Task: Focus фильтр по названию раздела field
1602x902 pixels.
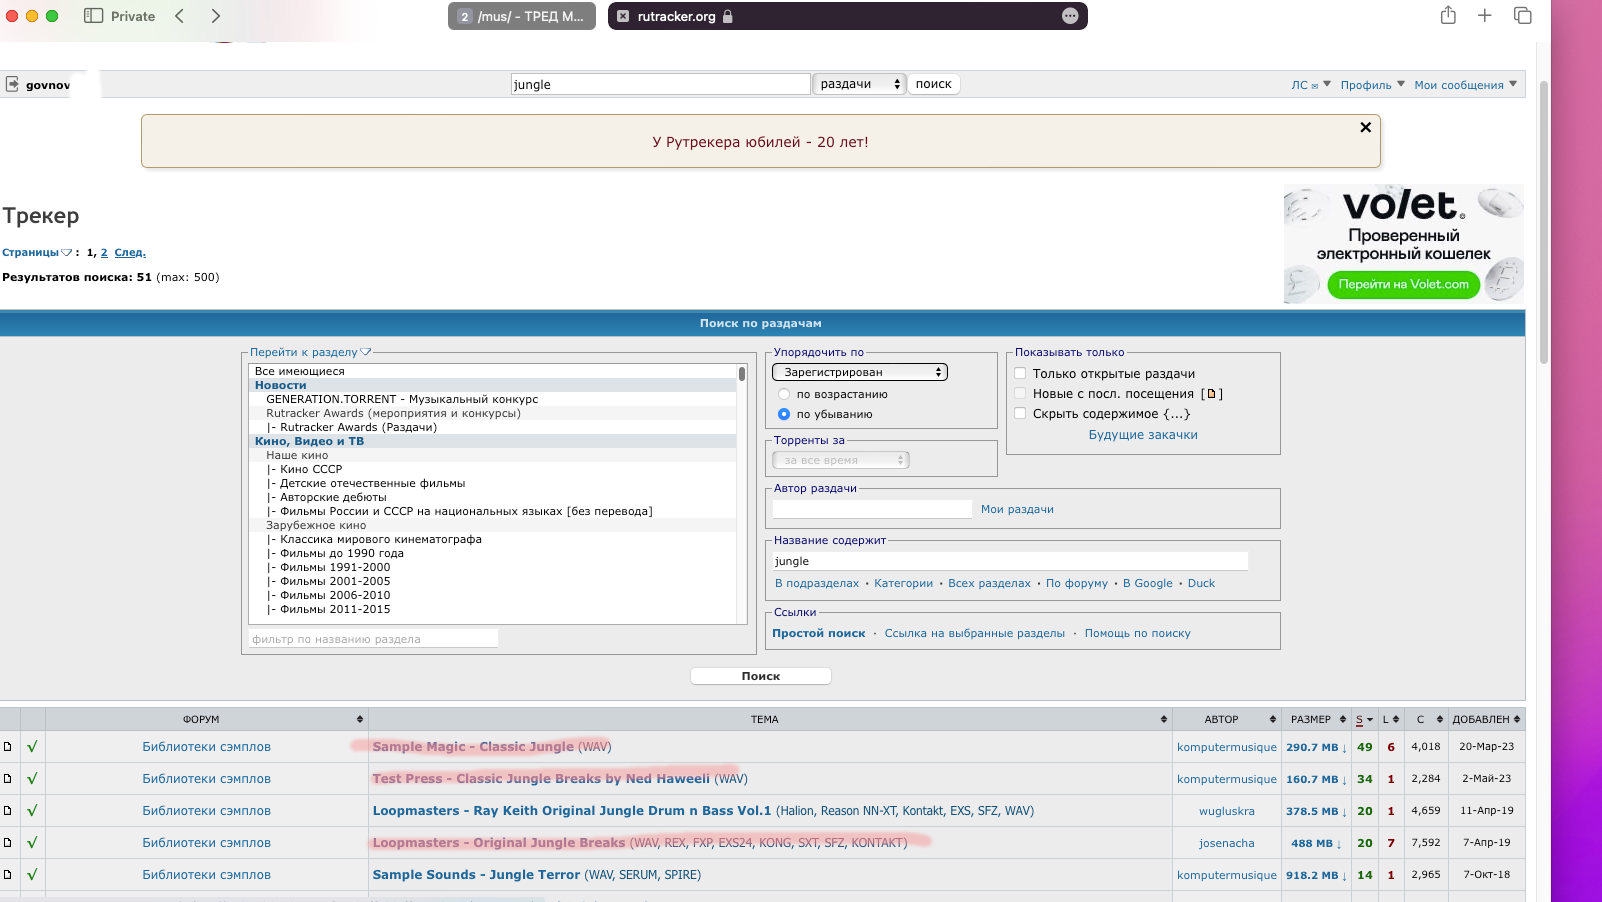Action: point(373,639)
